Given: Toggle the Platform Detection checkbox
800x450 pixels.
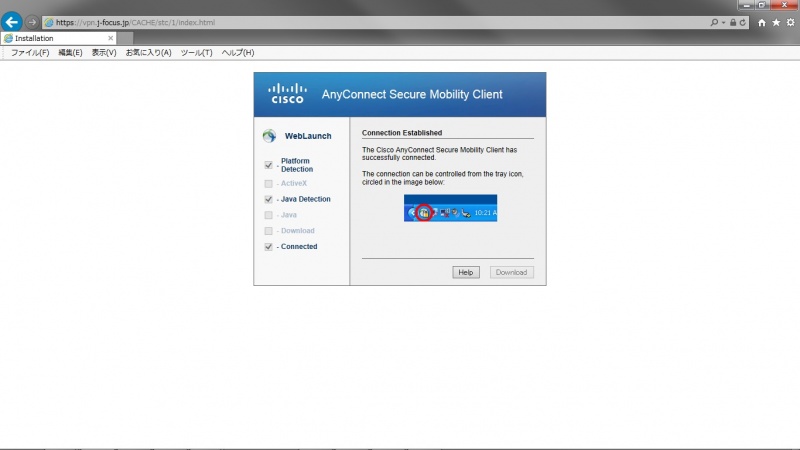Looking at the screenshot, I should click(x=268, y=165).
